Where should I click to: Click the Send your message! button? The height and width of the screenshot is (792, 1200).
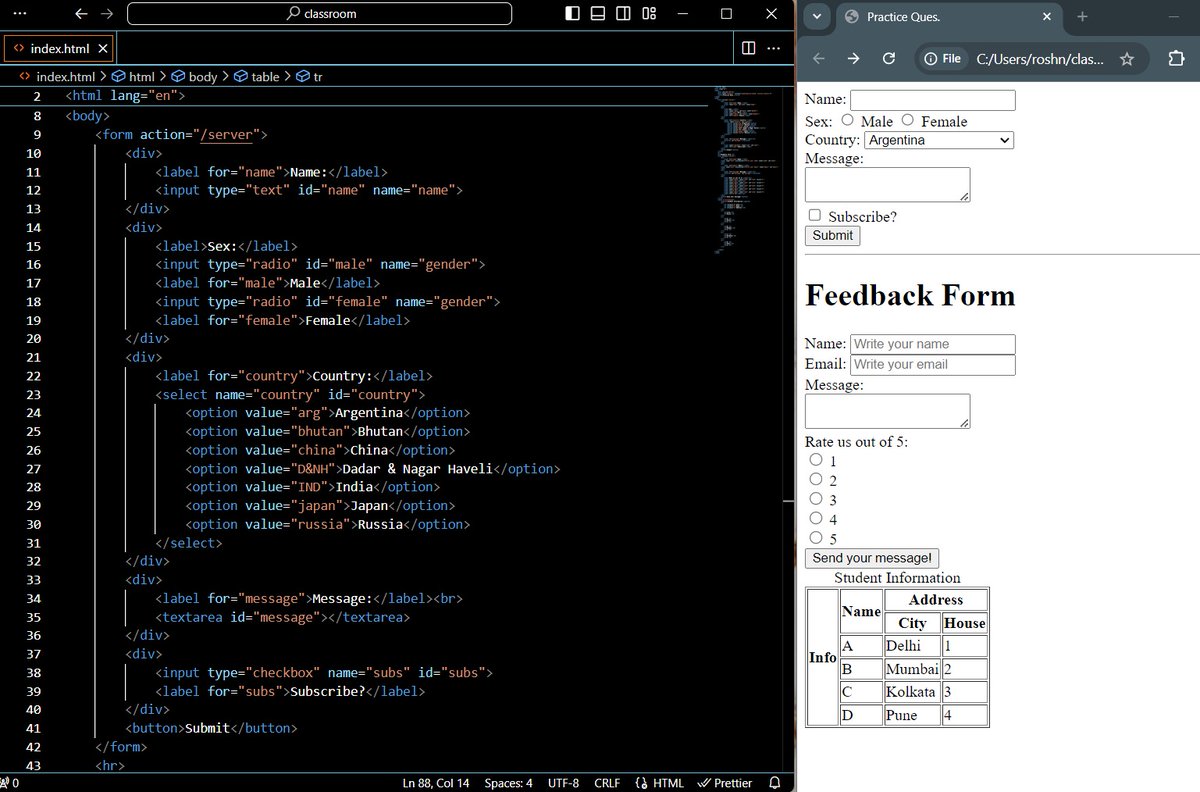pyautogui.click(x=872, y=558)
